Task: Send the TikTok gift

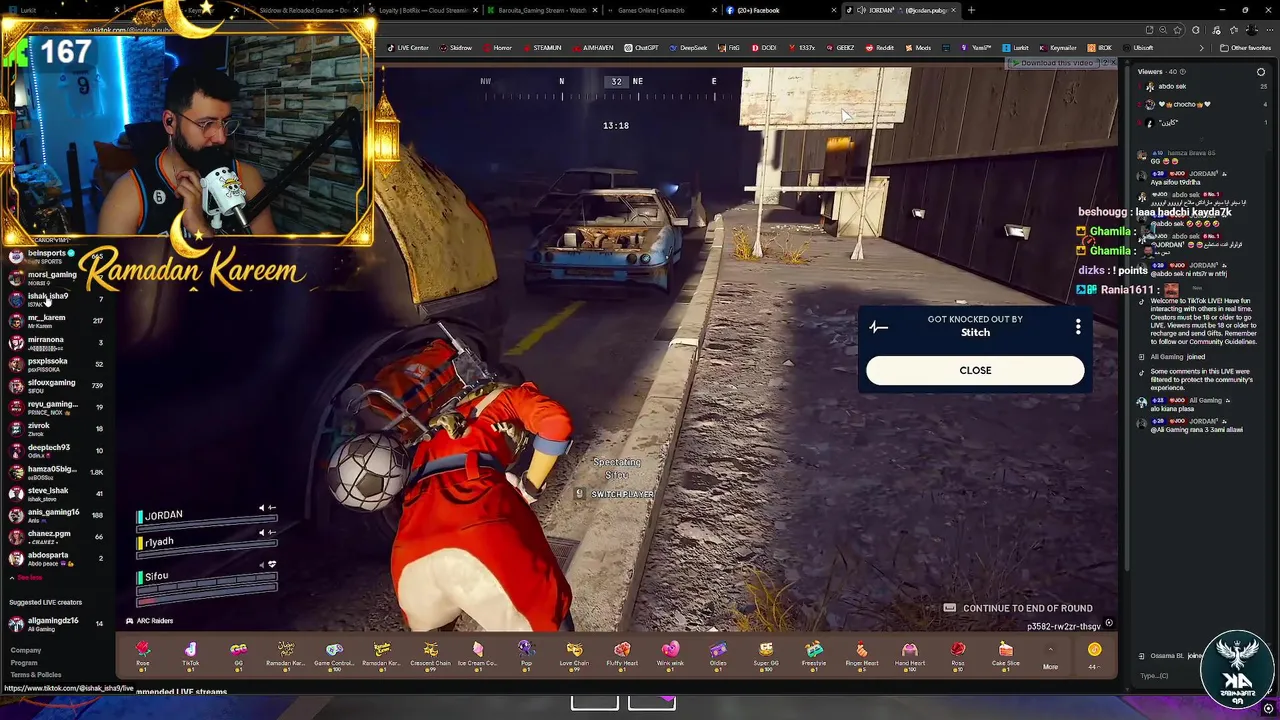Action: [x=190, y=654]
